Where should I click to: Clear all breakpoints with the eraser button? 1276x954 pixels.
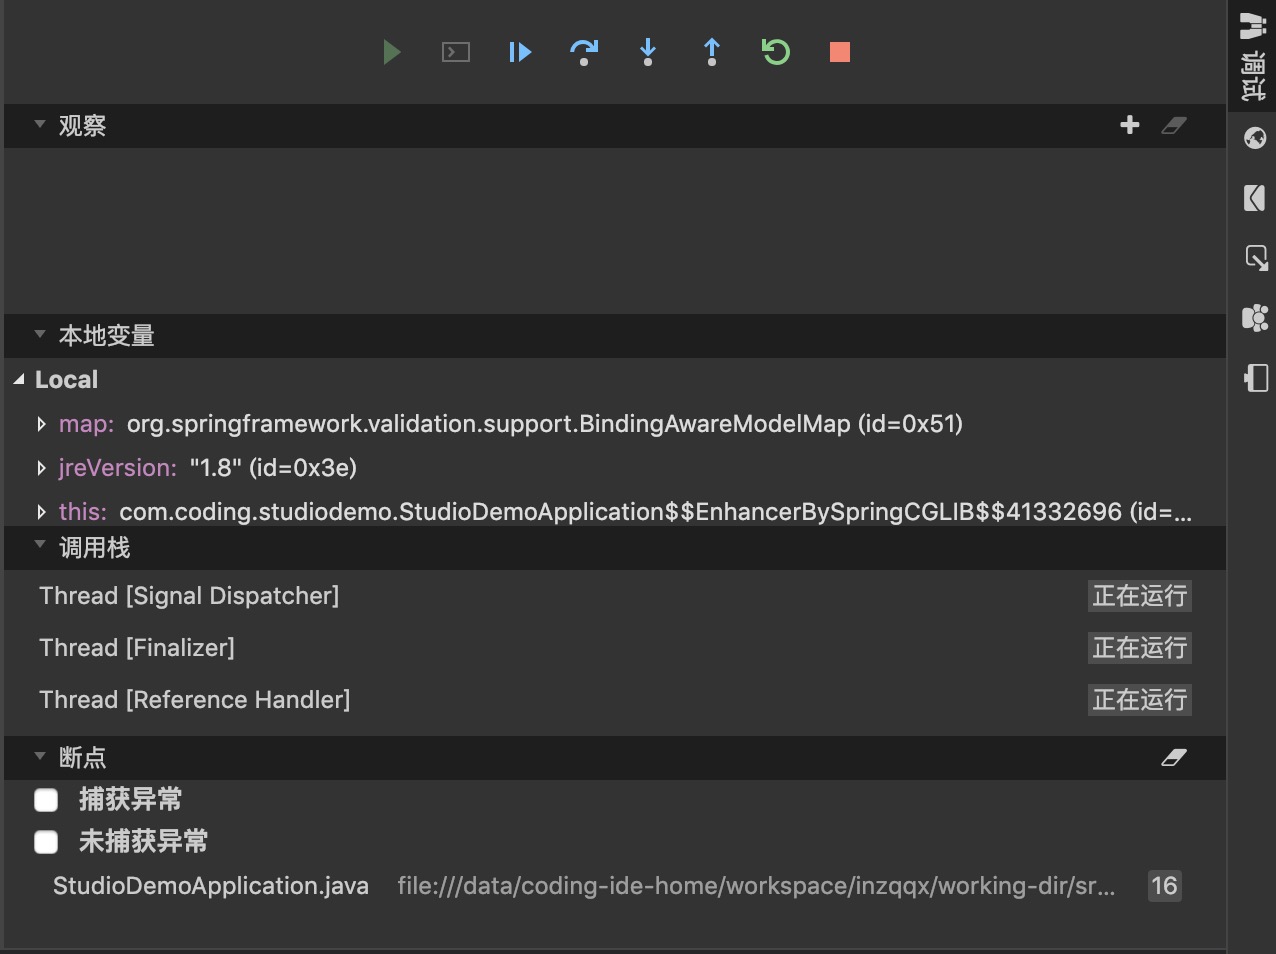pyautogui.click(x=1174, y=758)
